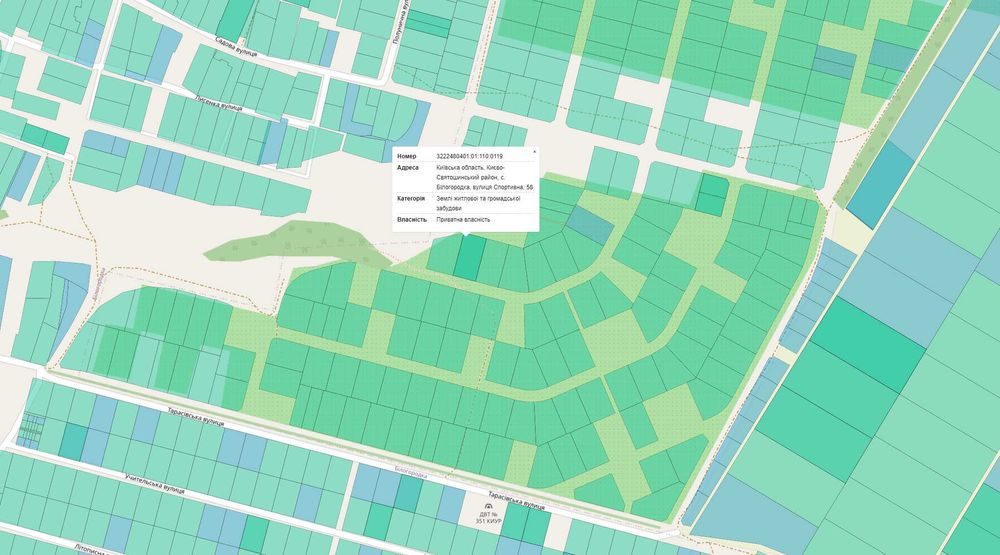
Task: Click the 'Категорія' field label
Action: coord(411,198)
